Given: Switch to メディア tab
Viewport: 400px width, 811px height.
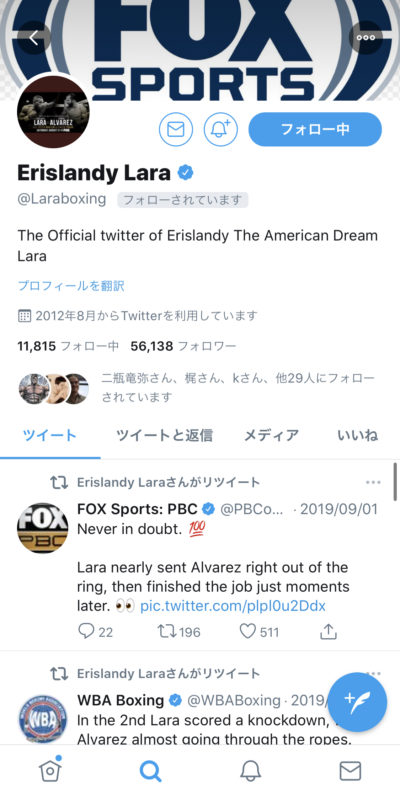Looking at the screenshot, I should (x=271, y=435).
